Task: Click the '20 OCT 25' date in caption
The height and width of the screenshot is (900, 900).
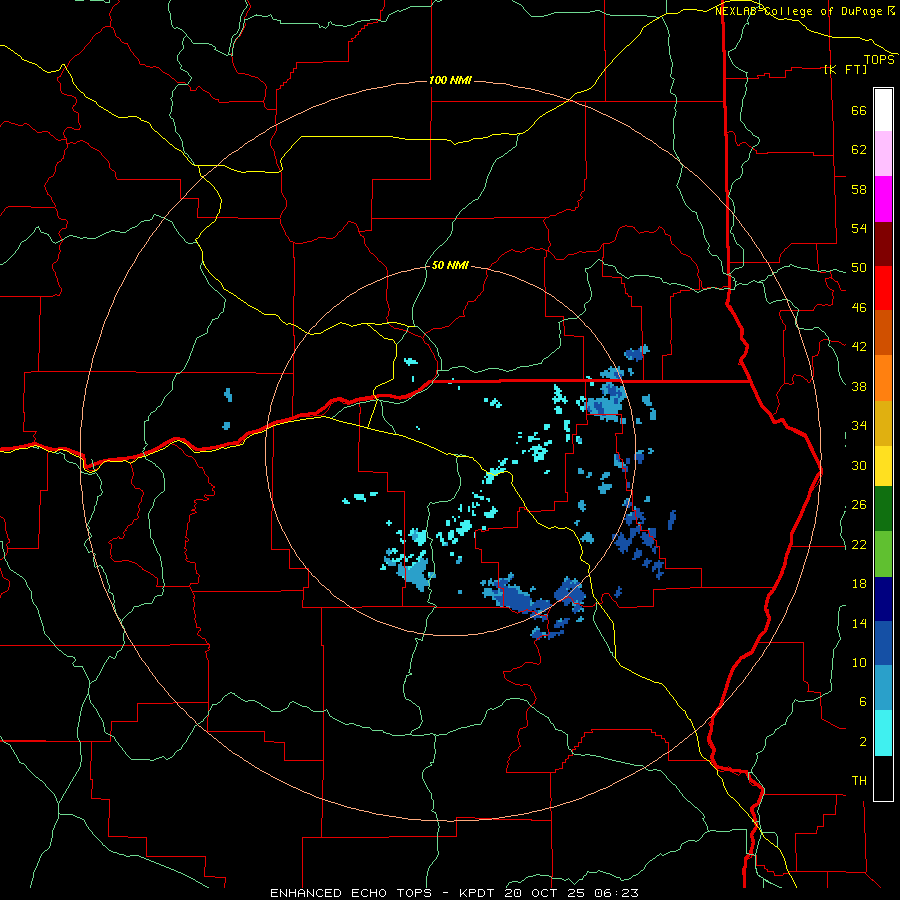Action: (x=545, y=893)
